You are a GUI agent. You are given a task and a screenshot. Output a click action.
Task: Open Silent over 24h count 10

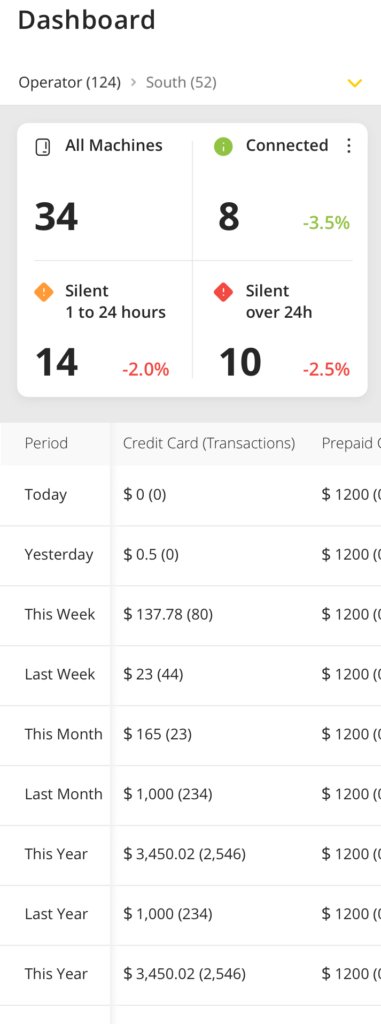click(x=240, y=362)
